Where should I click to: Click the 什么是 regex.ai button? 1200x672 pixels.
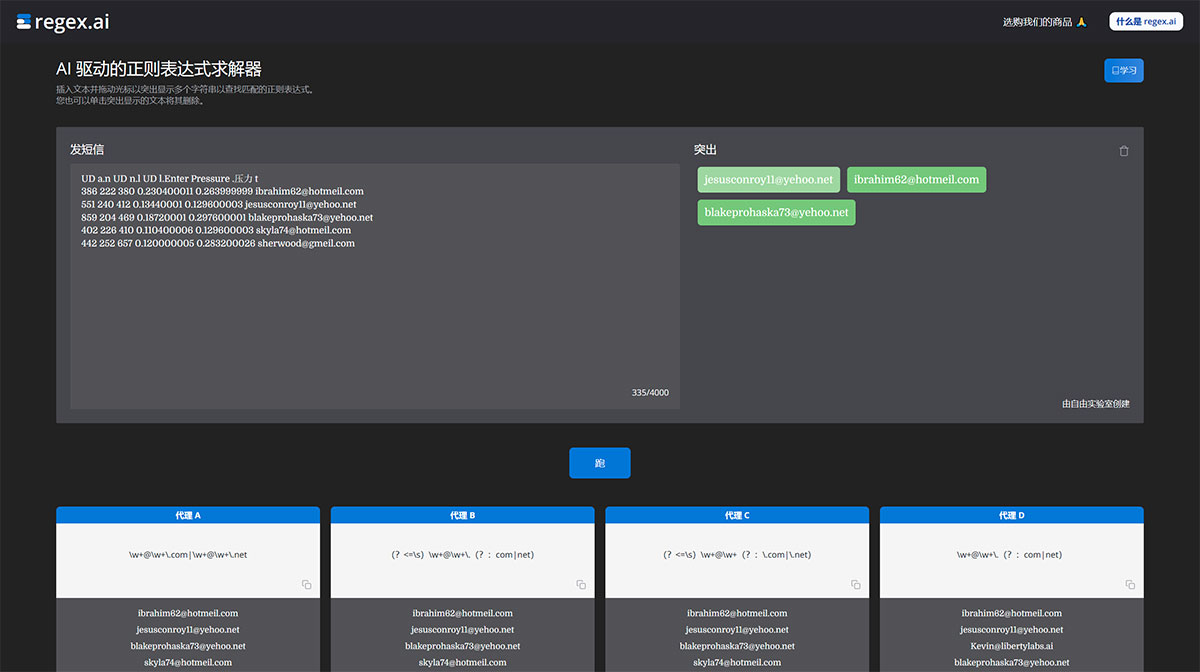pyautogui.click(x=1145, y=21)
